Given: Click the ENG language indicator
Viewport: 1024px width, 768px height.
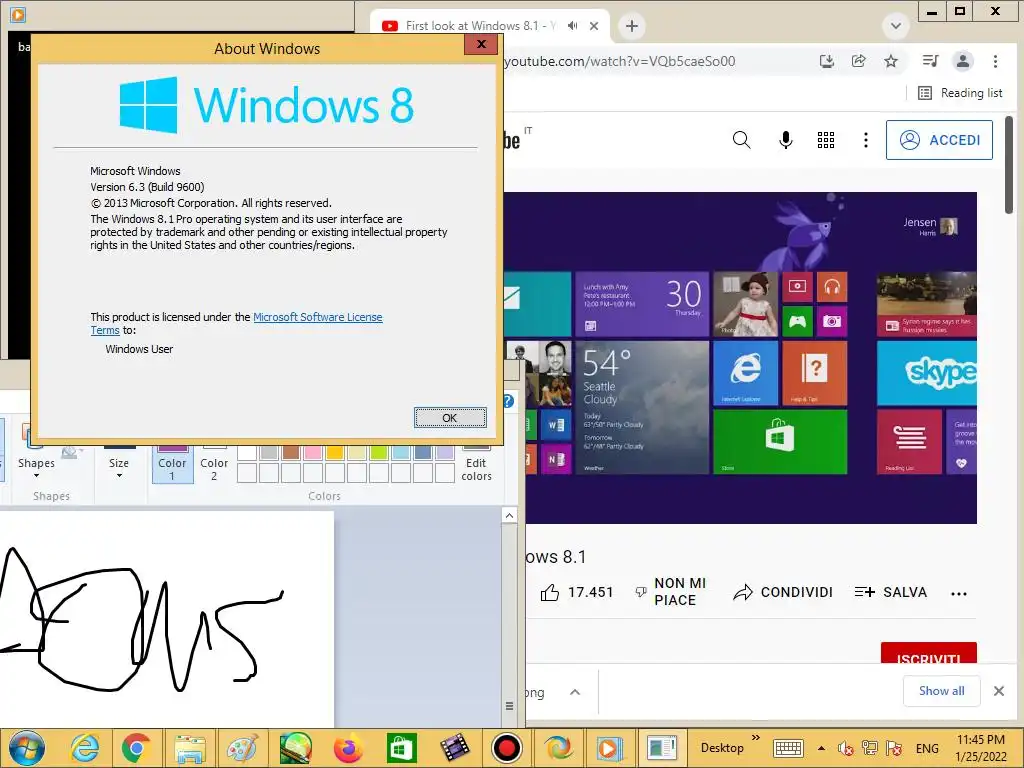Looking at the screenshot, I should (x=927, y=748).
